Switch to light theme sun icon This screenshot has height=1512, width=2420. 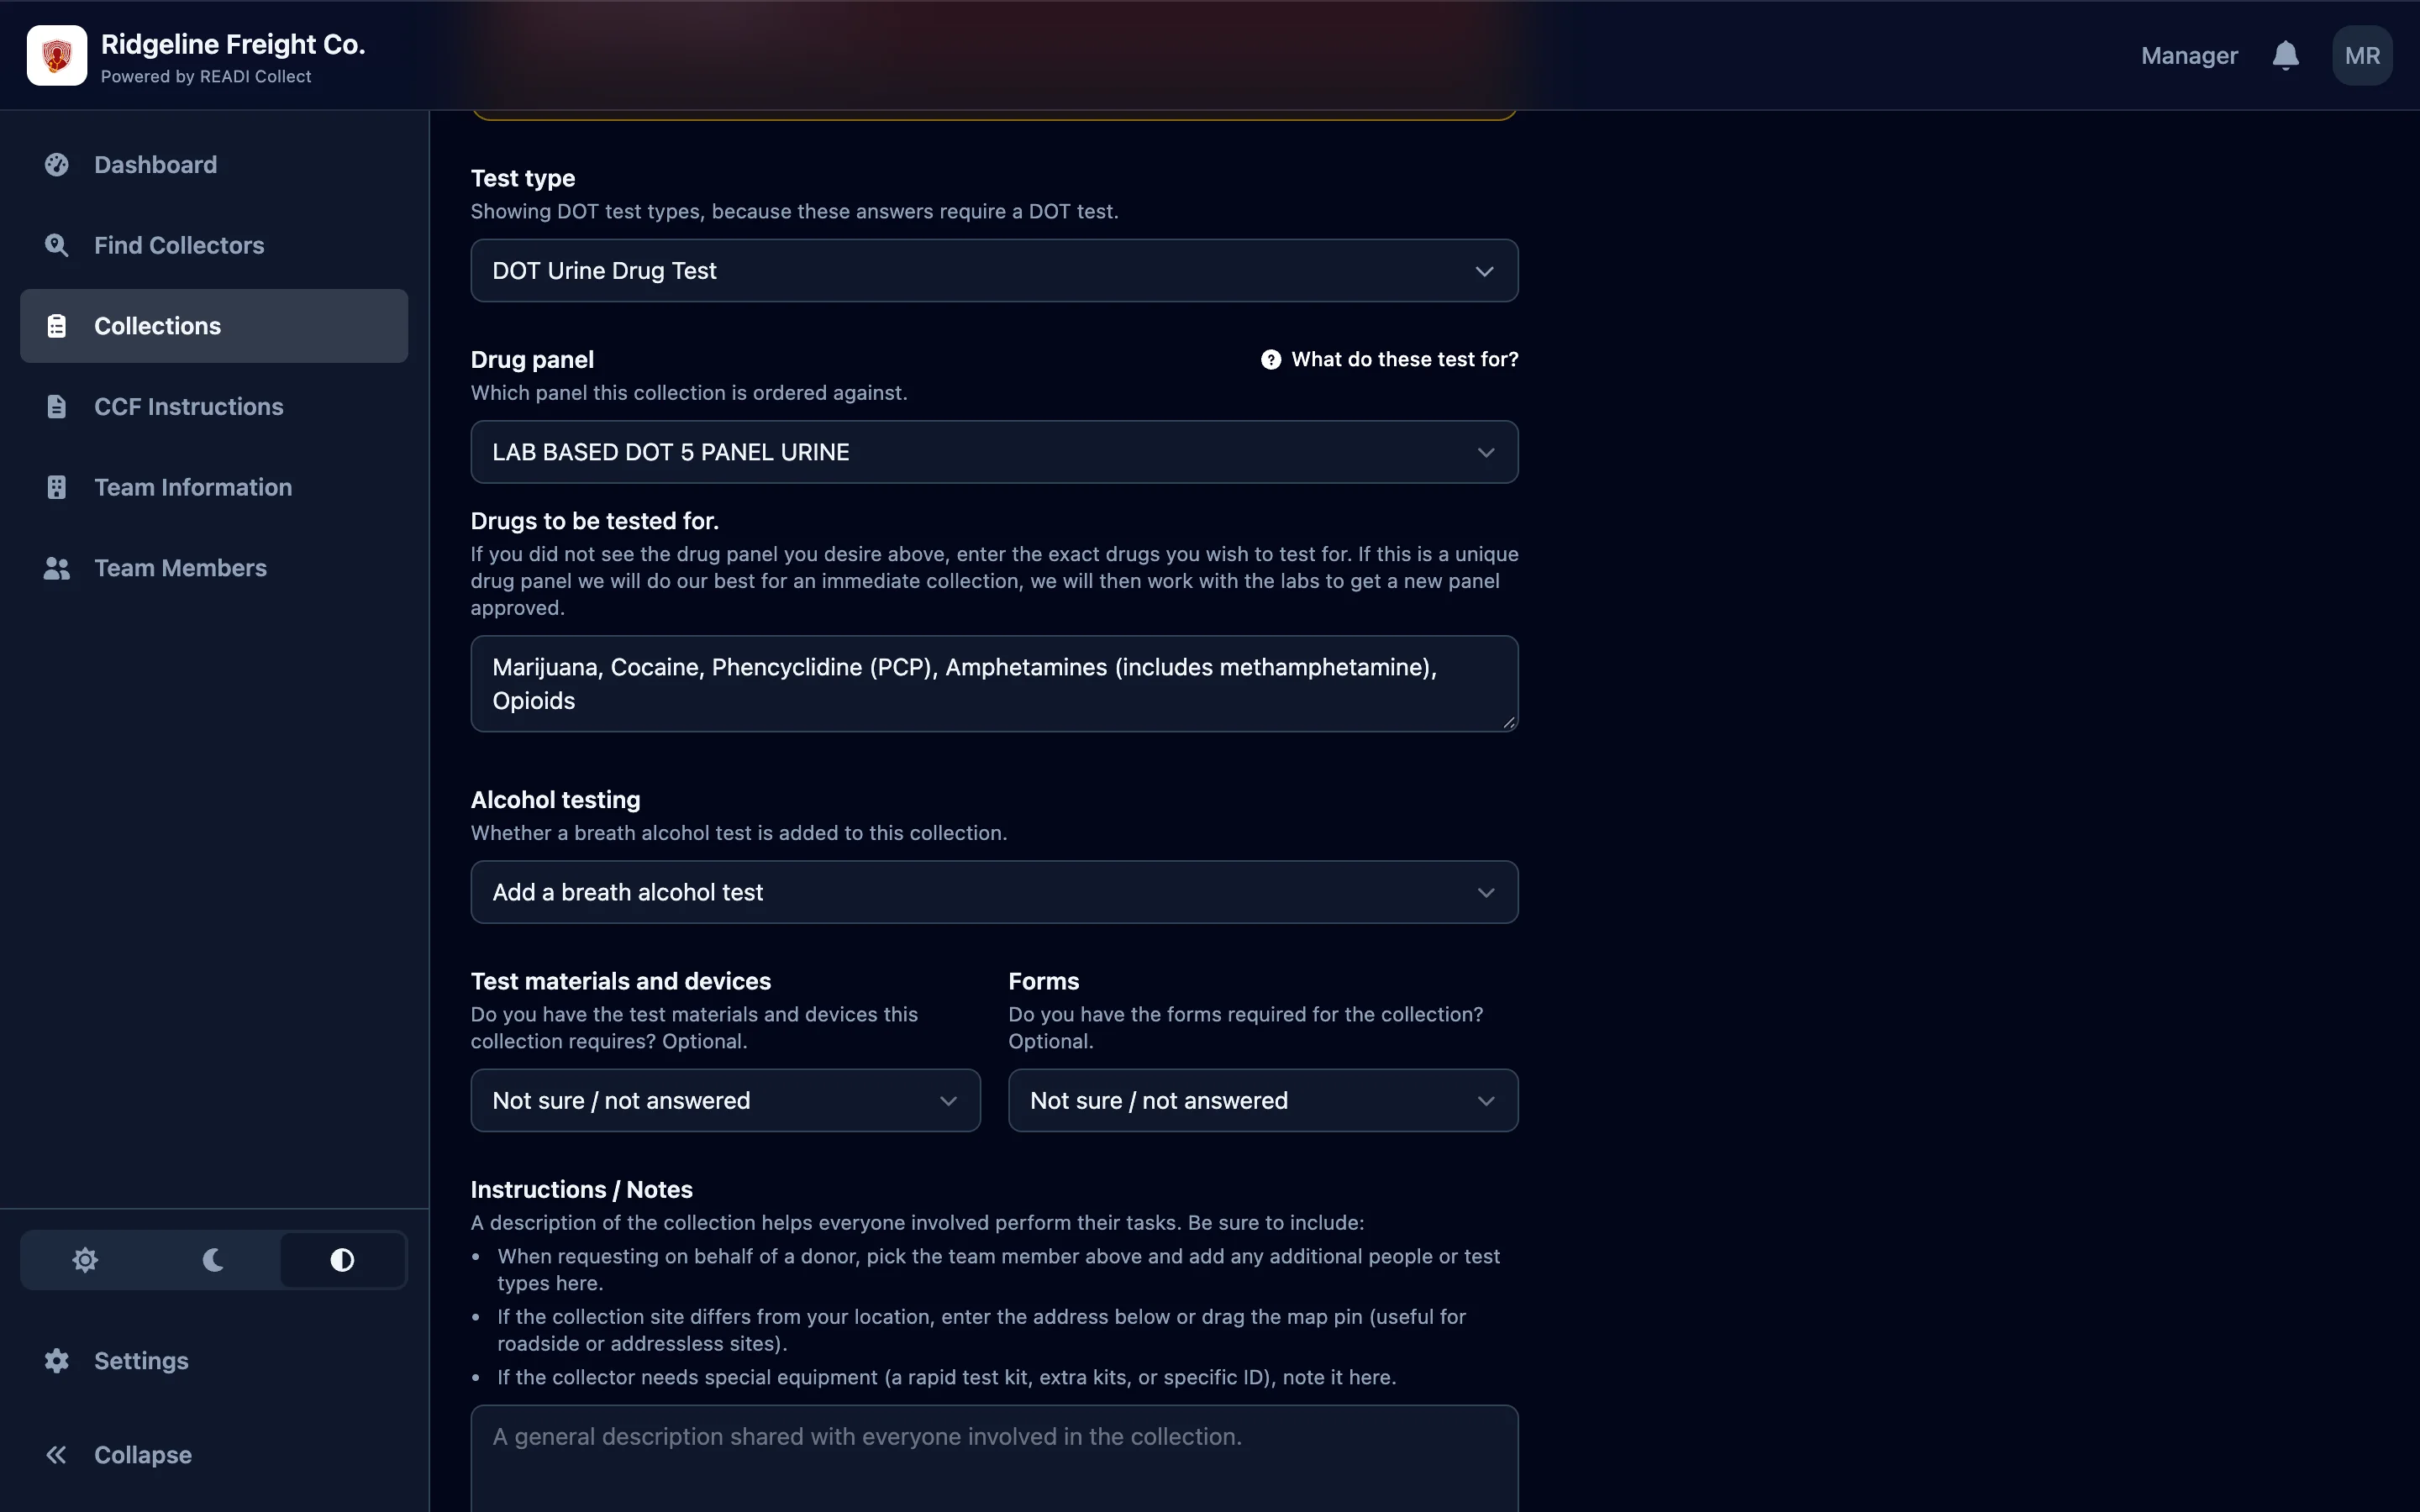85,1260
